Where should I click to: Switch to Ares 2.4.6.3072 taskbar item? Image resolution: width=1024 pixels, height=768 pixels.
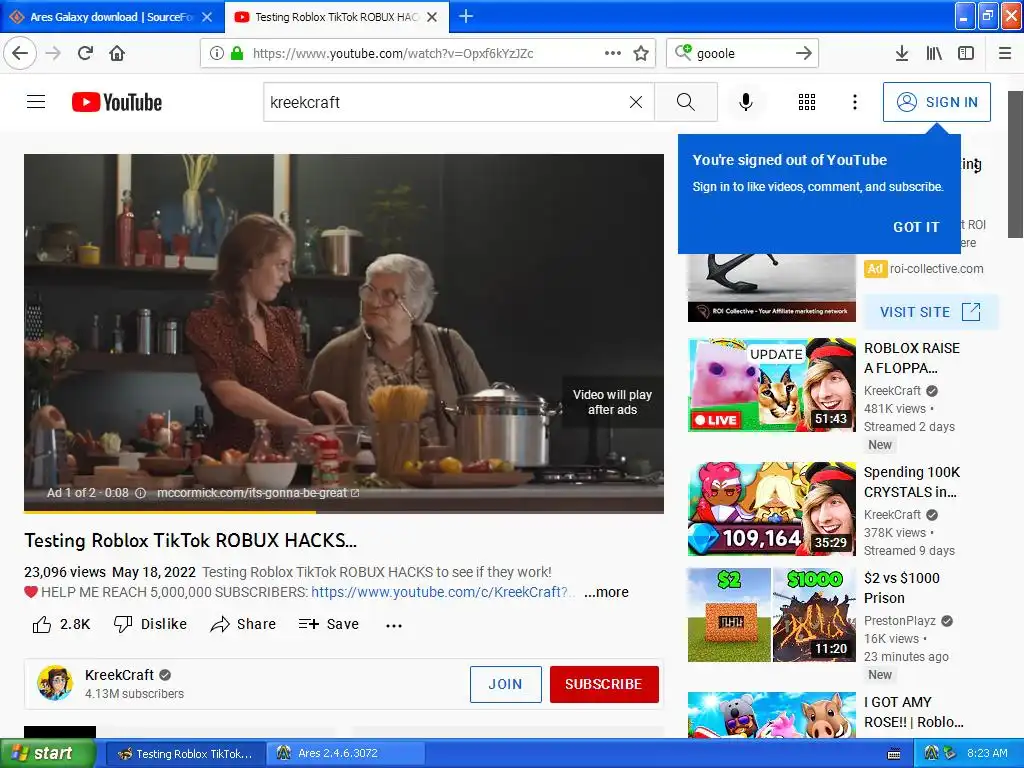click(x=346, y=754)
